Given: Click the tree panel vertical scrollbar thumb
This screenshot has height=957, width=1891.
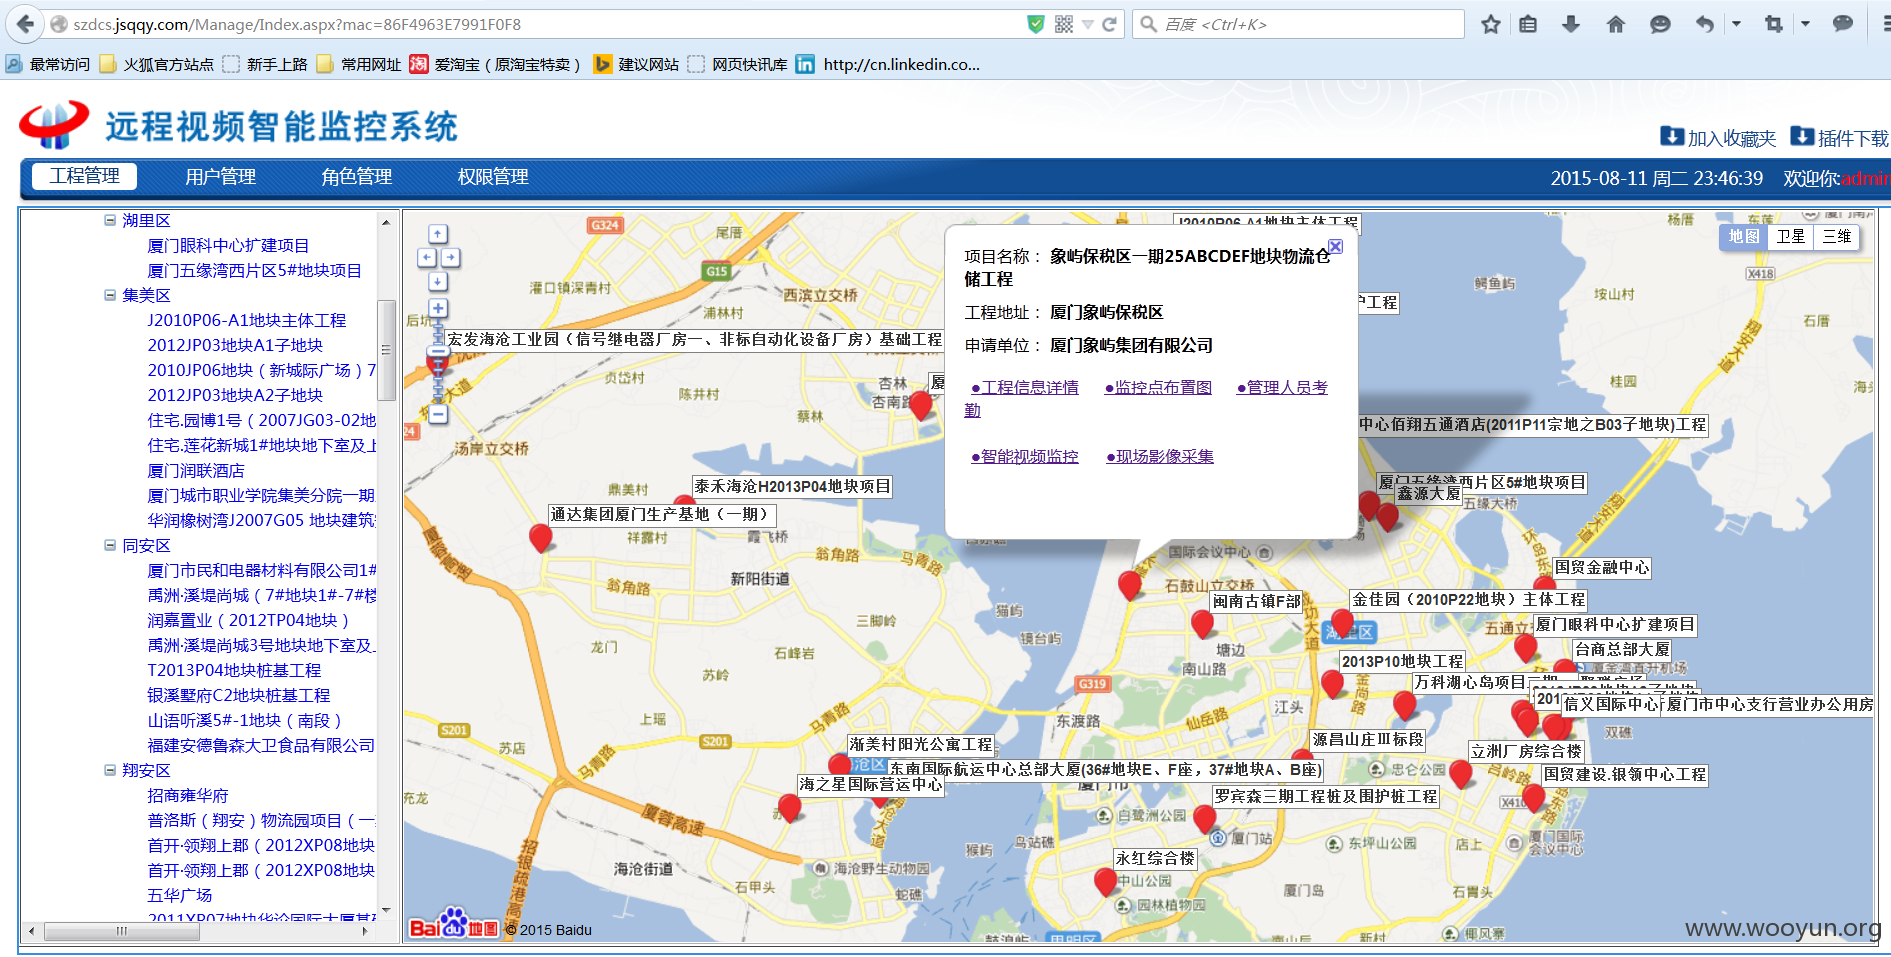Looking at the screenshot, I should click(386, 350).
